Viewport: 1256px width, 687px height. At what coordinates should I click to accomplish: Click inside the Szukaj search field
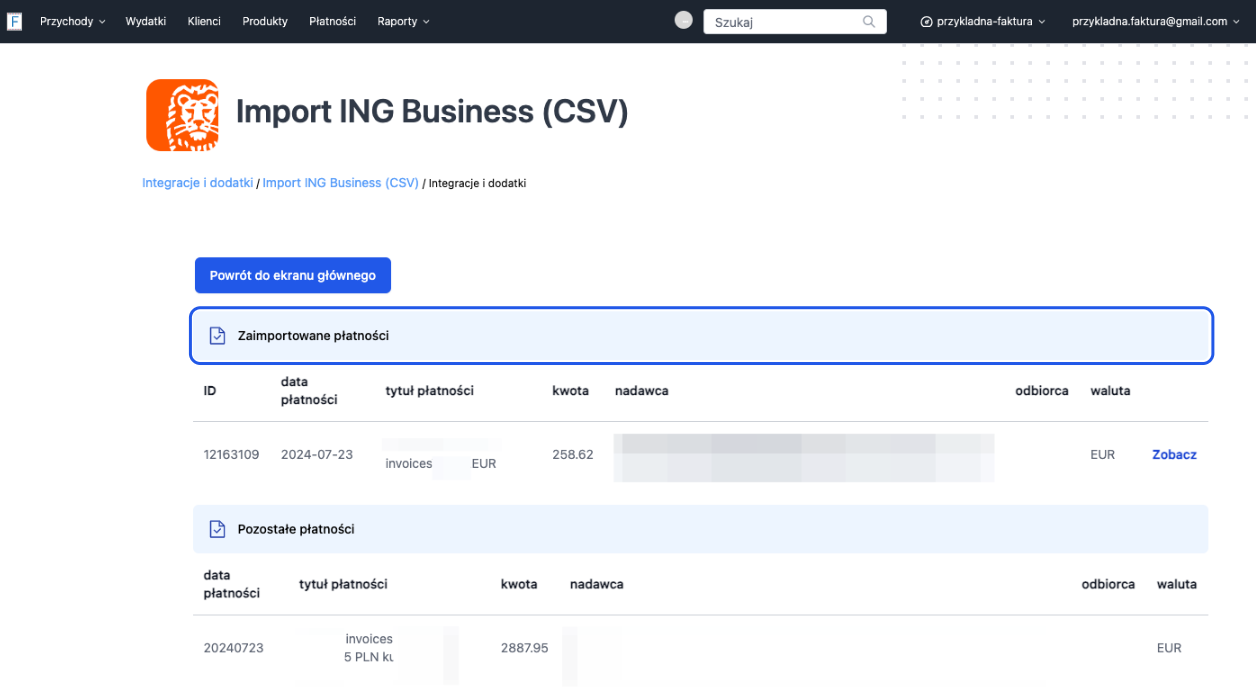(780, 20)
